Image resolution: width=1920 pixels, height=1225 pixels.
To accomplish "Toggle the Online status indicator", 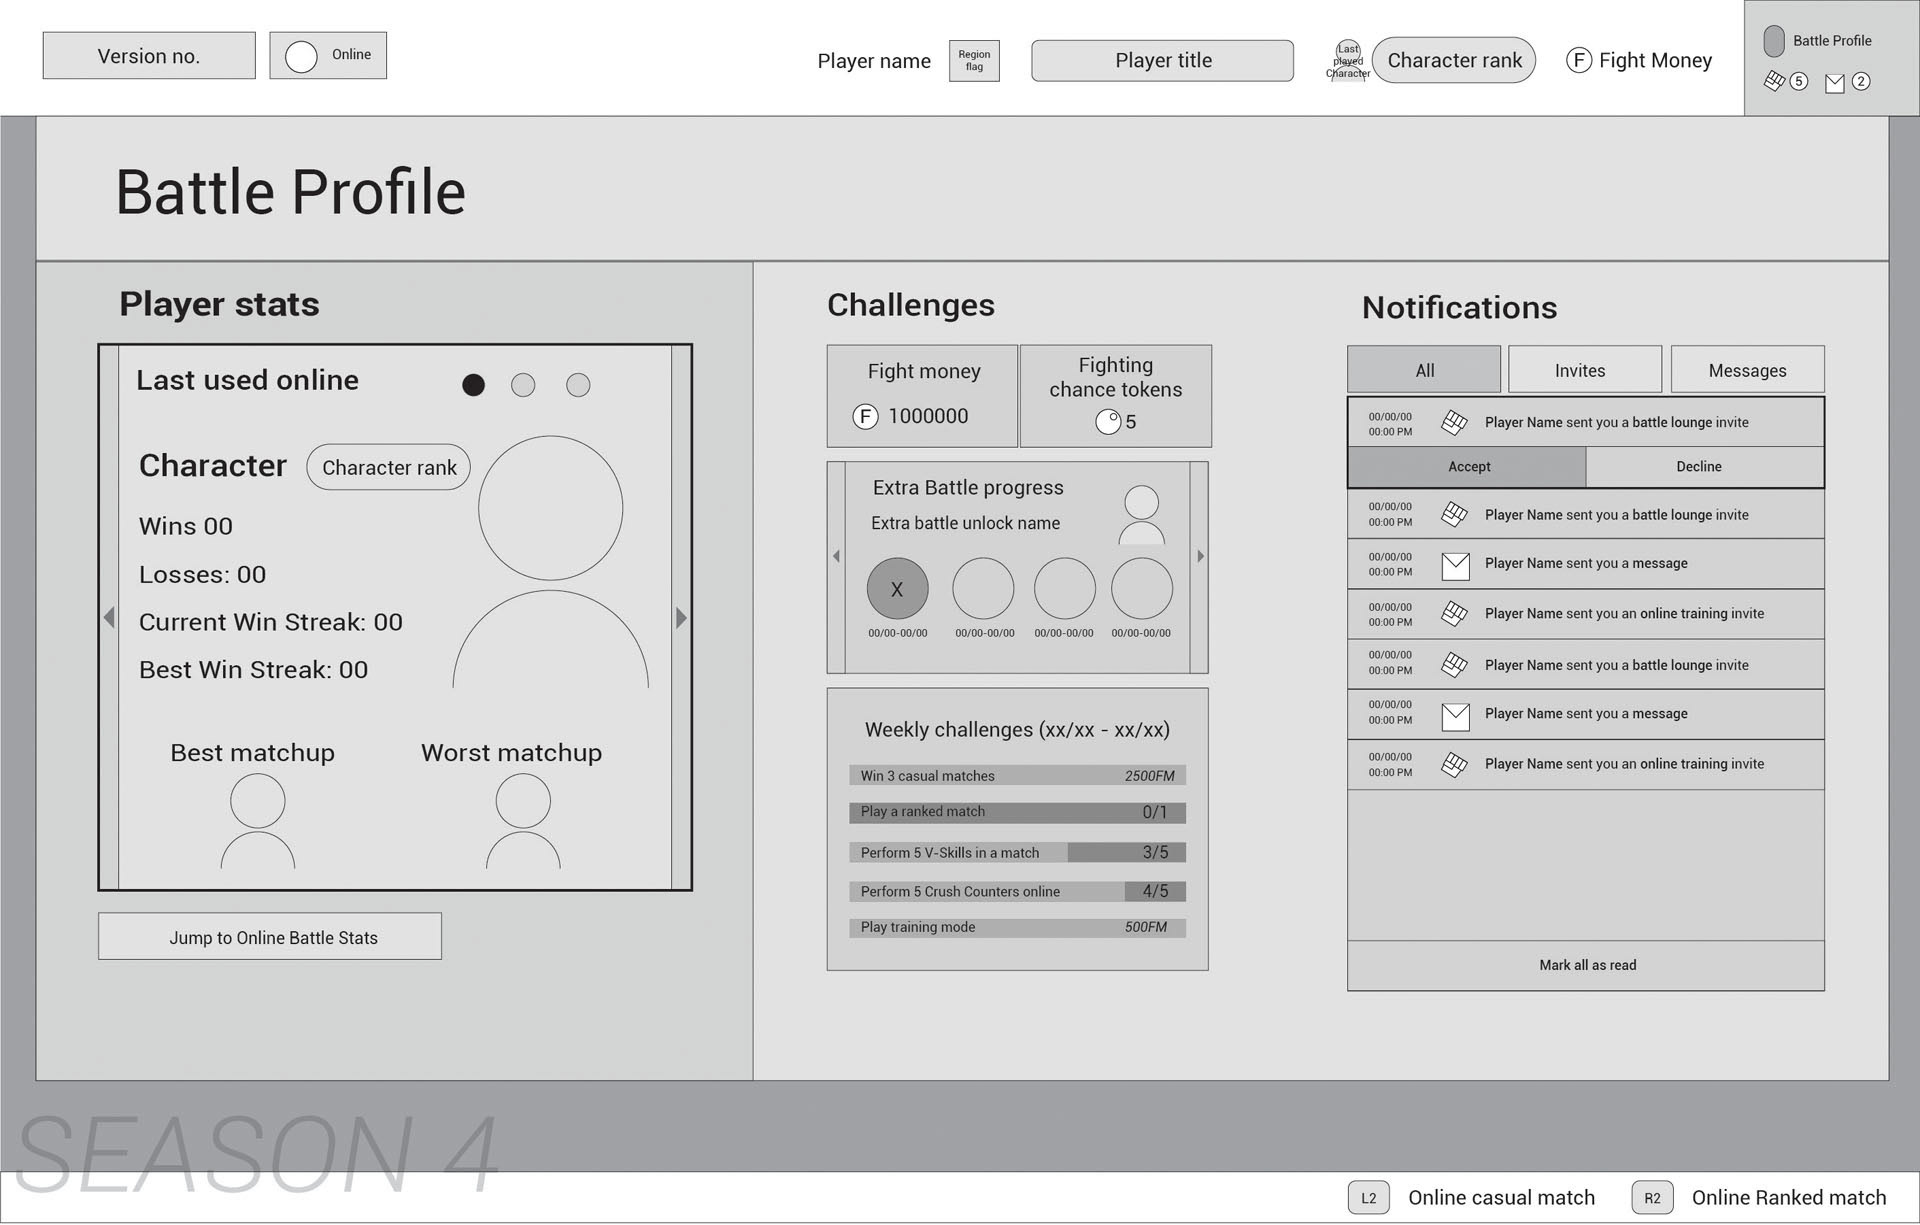I will pyautogui.click(x=301, y=56).
